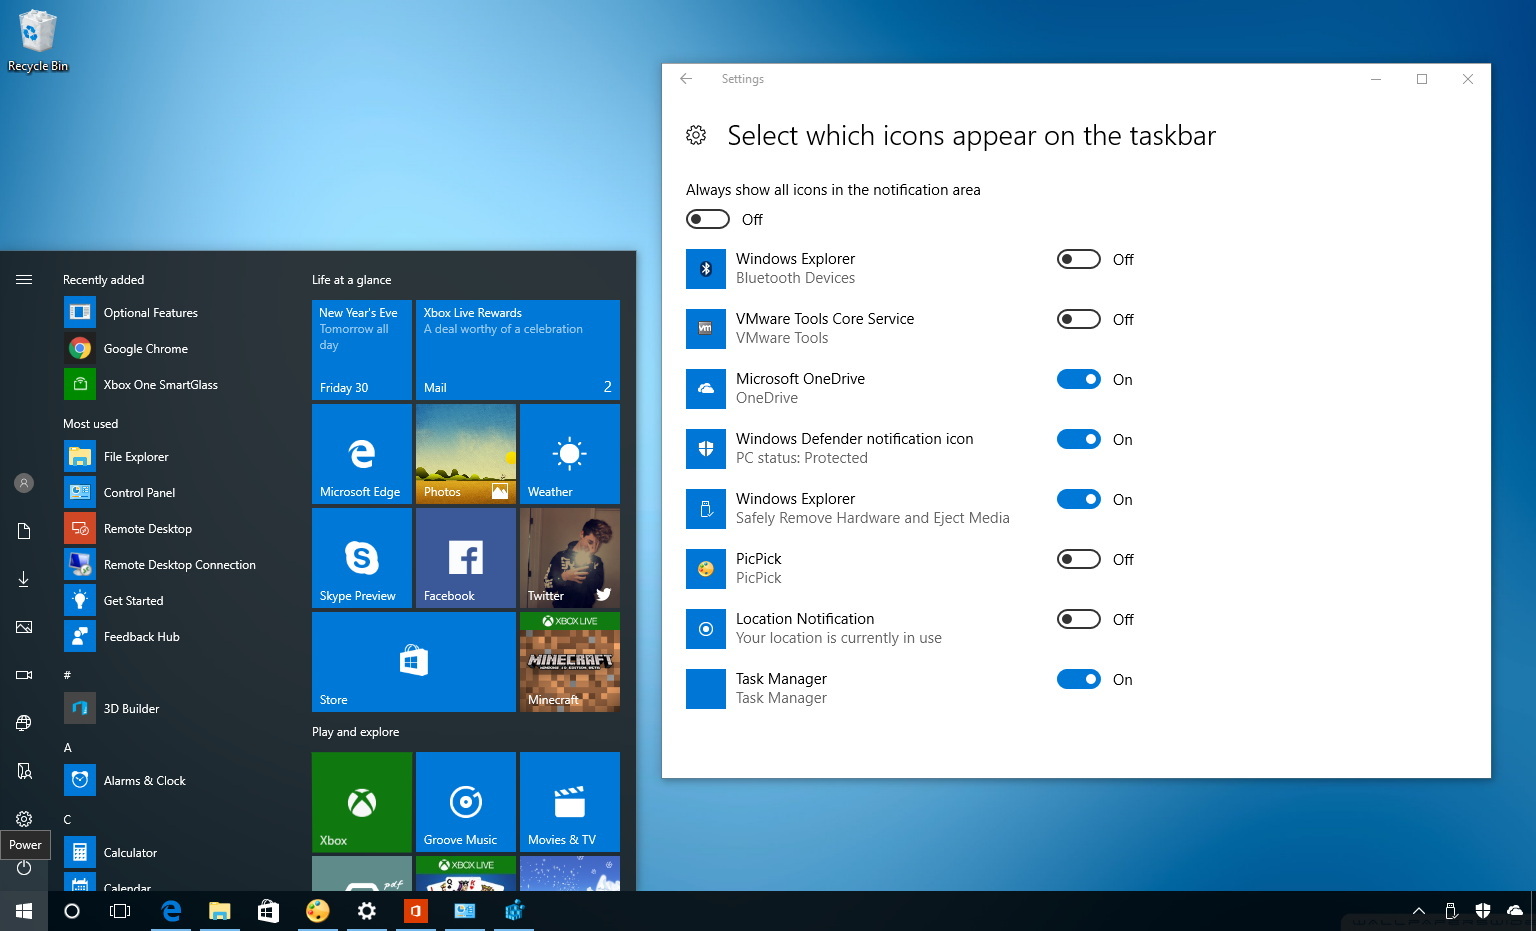Expand hidden icons in the system tray
Viewport: 1536px width, 931px height.
tap(1418, 910)
